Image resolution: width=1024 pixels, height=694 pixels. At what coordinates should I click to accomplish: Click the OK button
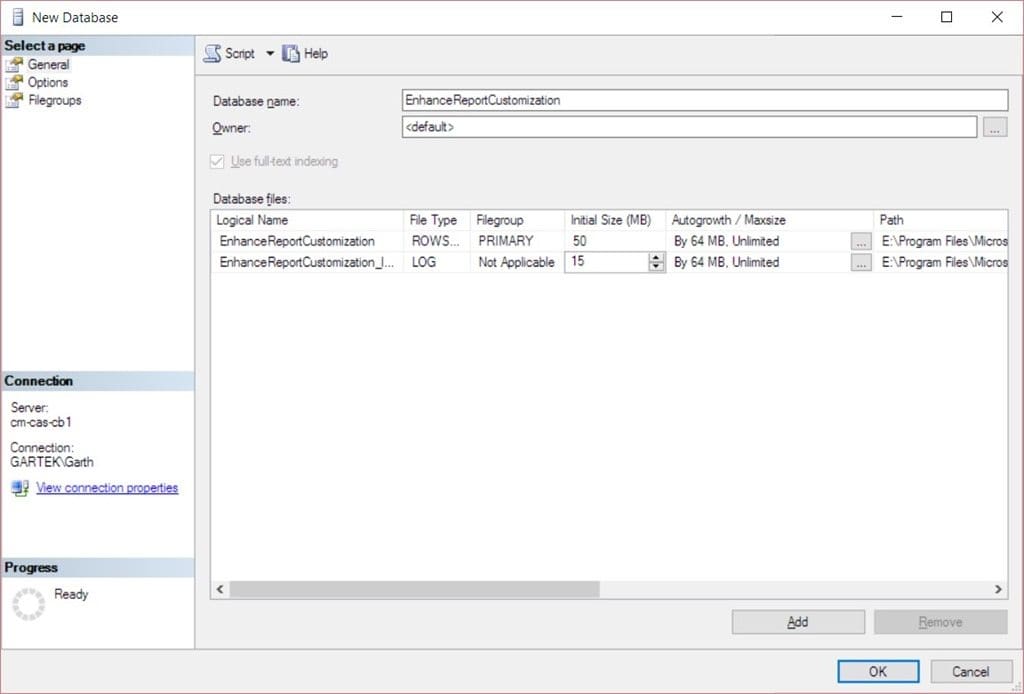(878, 671)
